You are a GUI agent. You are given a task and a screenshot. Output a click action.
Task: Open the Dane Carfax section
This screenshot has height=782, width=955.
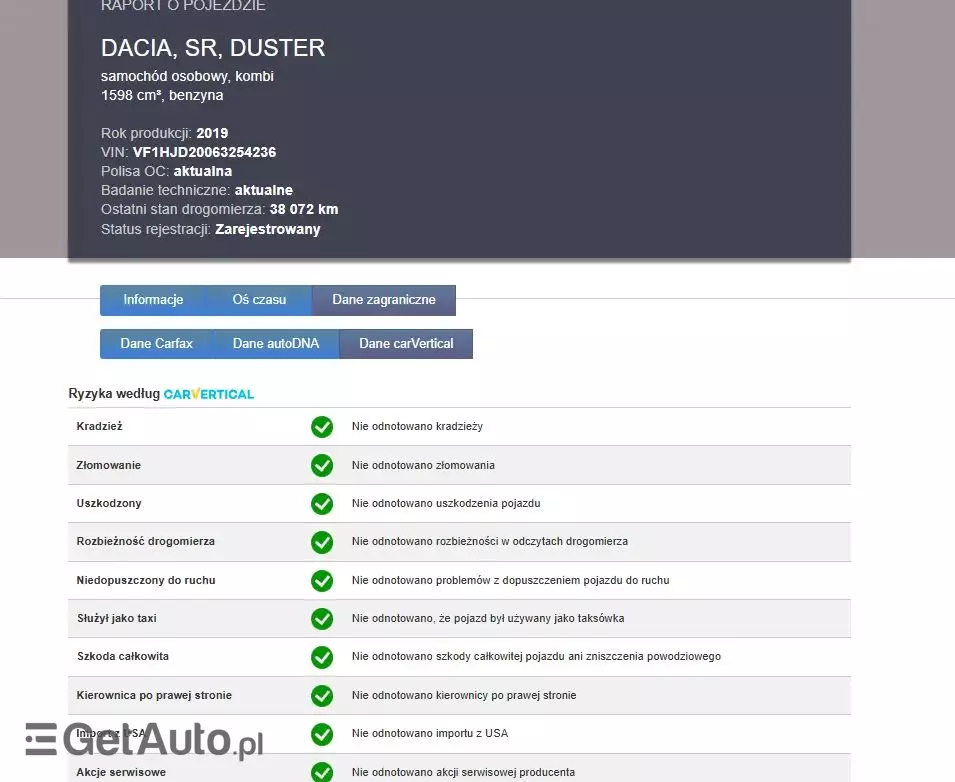point(157,343)
